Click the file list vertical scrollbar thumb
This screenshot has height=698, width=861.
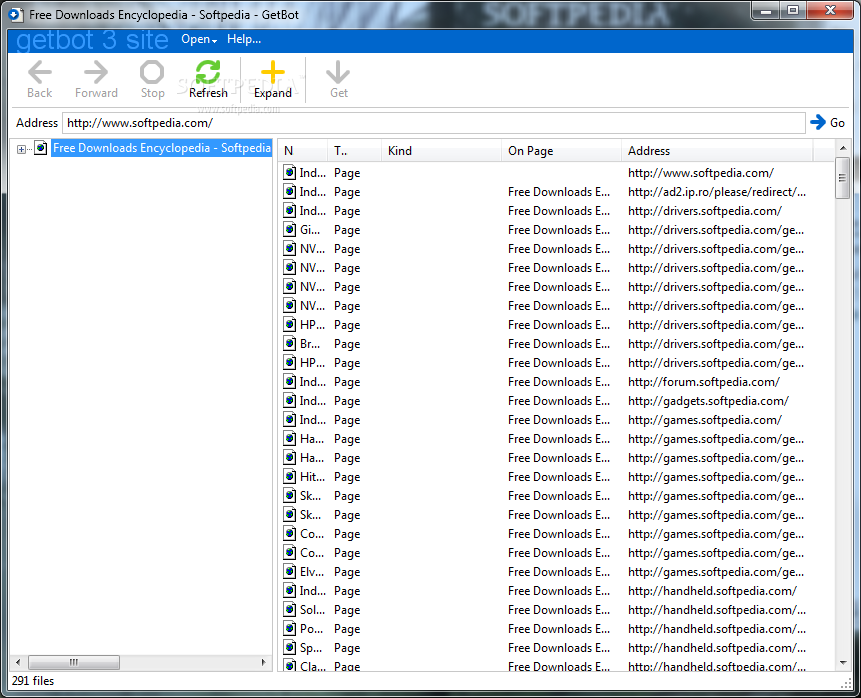point(842,178)
